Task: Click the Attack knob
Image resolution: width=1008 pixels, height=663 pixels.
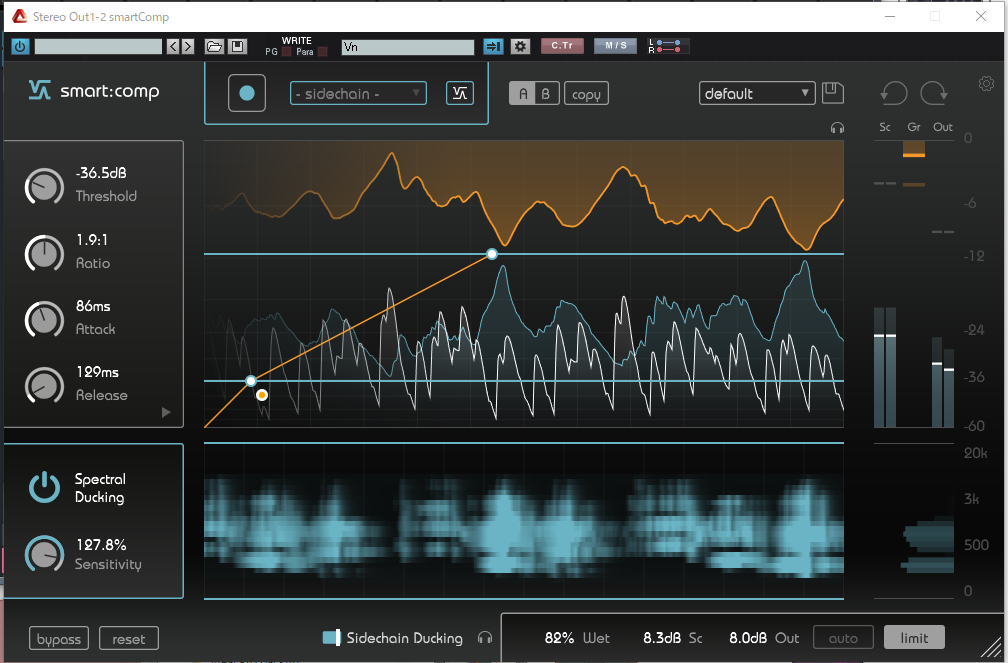Action: coord(44,319)
